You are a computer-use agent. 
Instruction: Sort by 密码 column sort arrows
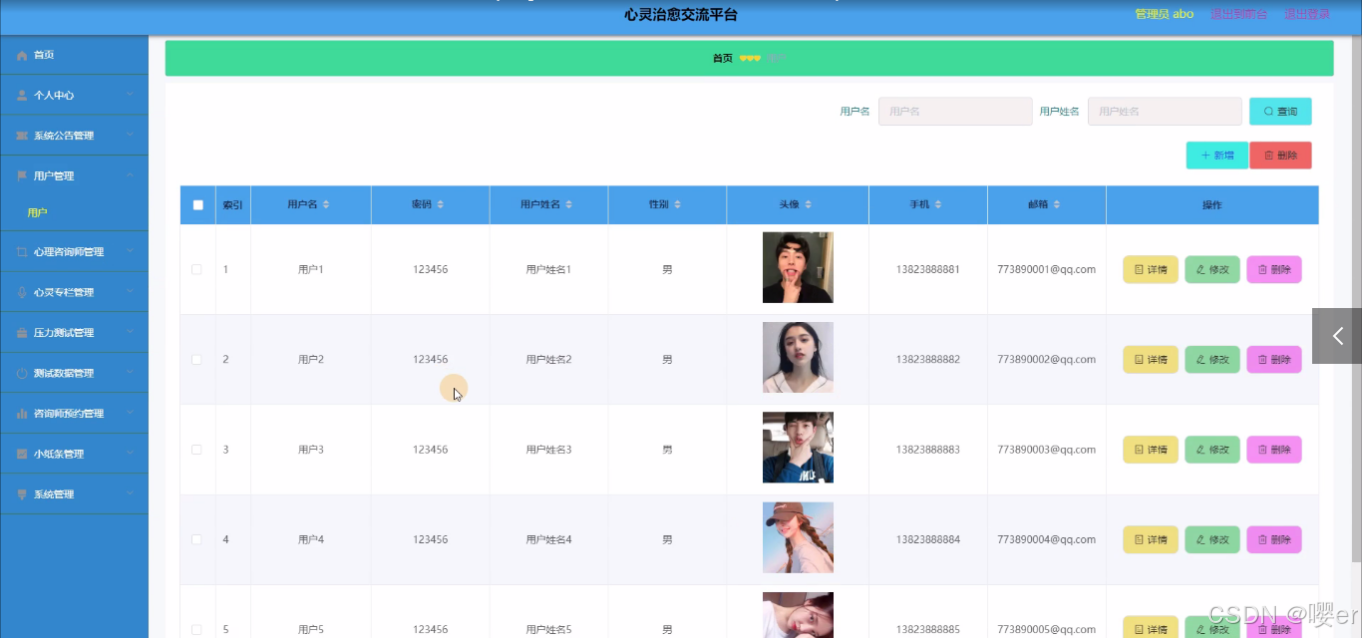coord(440,204)
